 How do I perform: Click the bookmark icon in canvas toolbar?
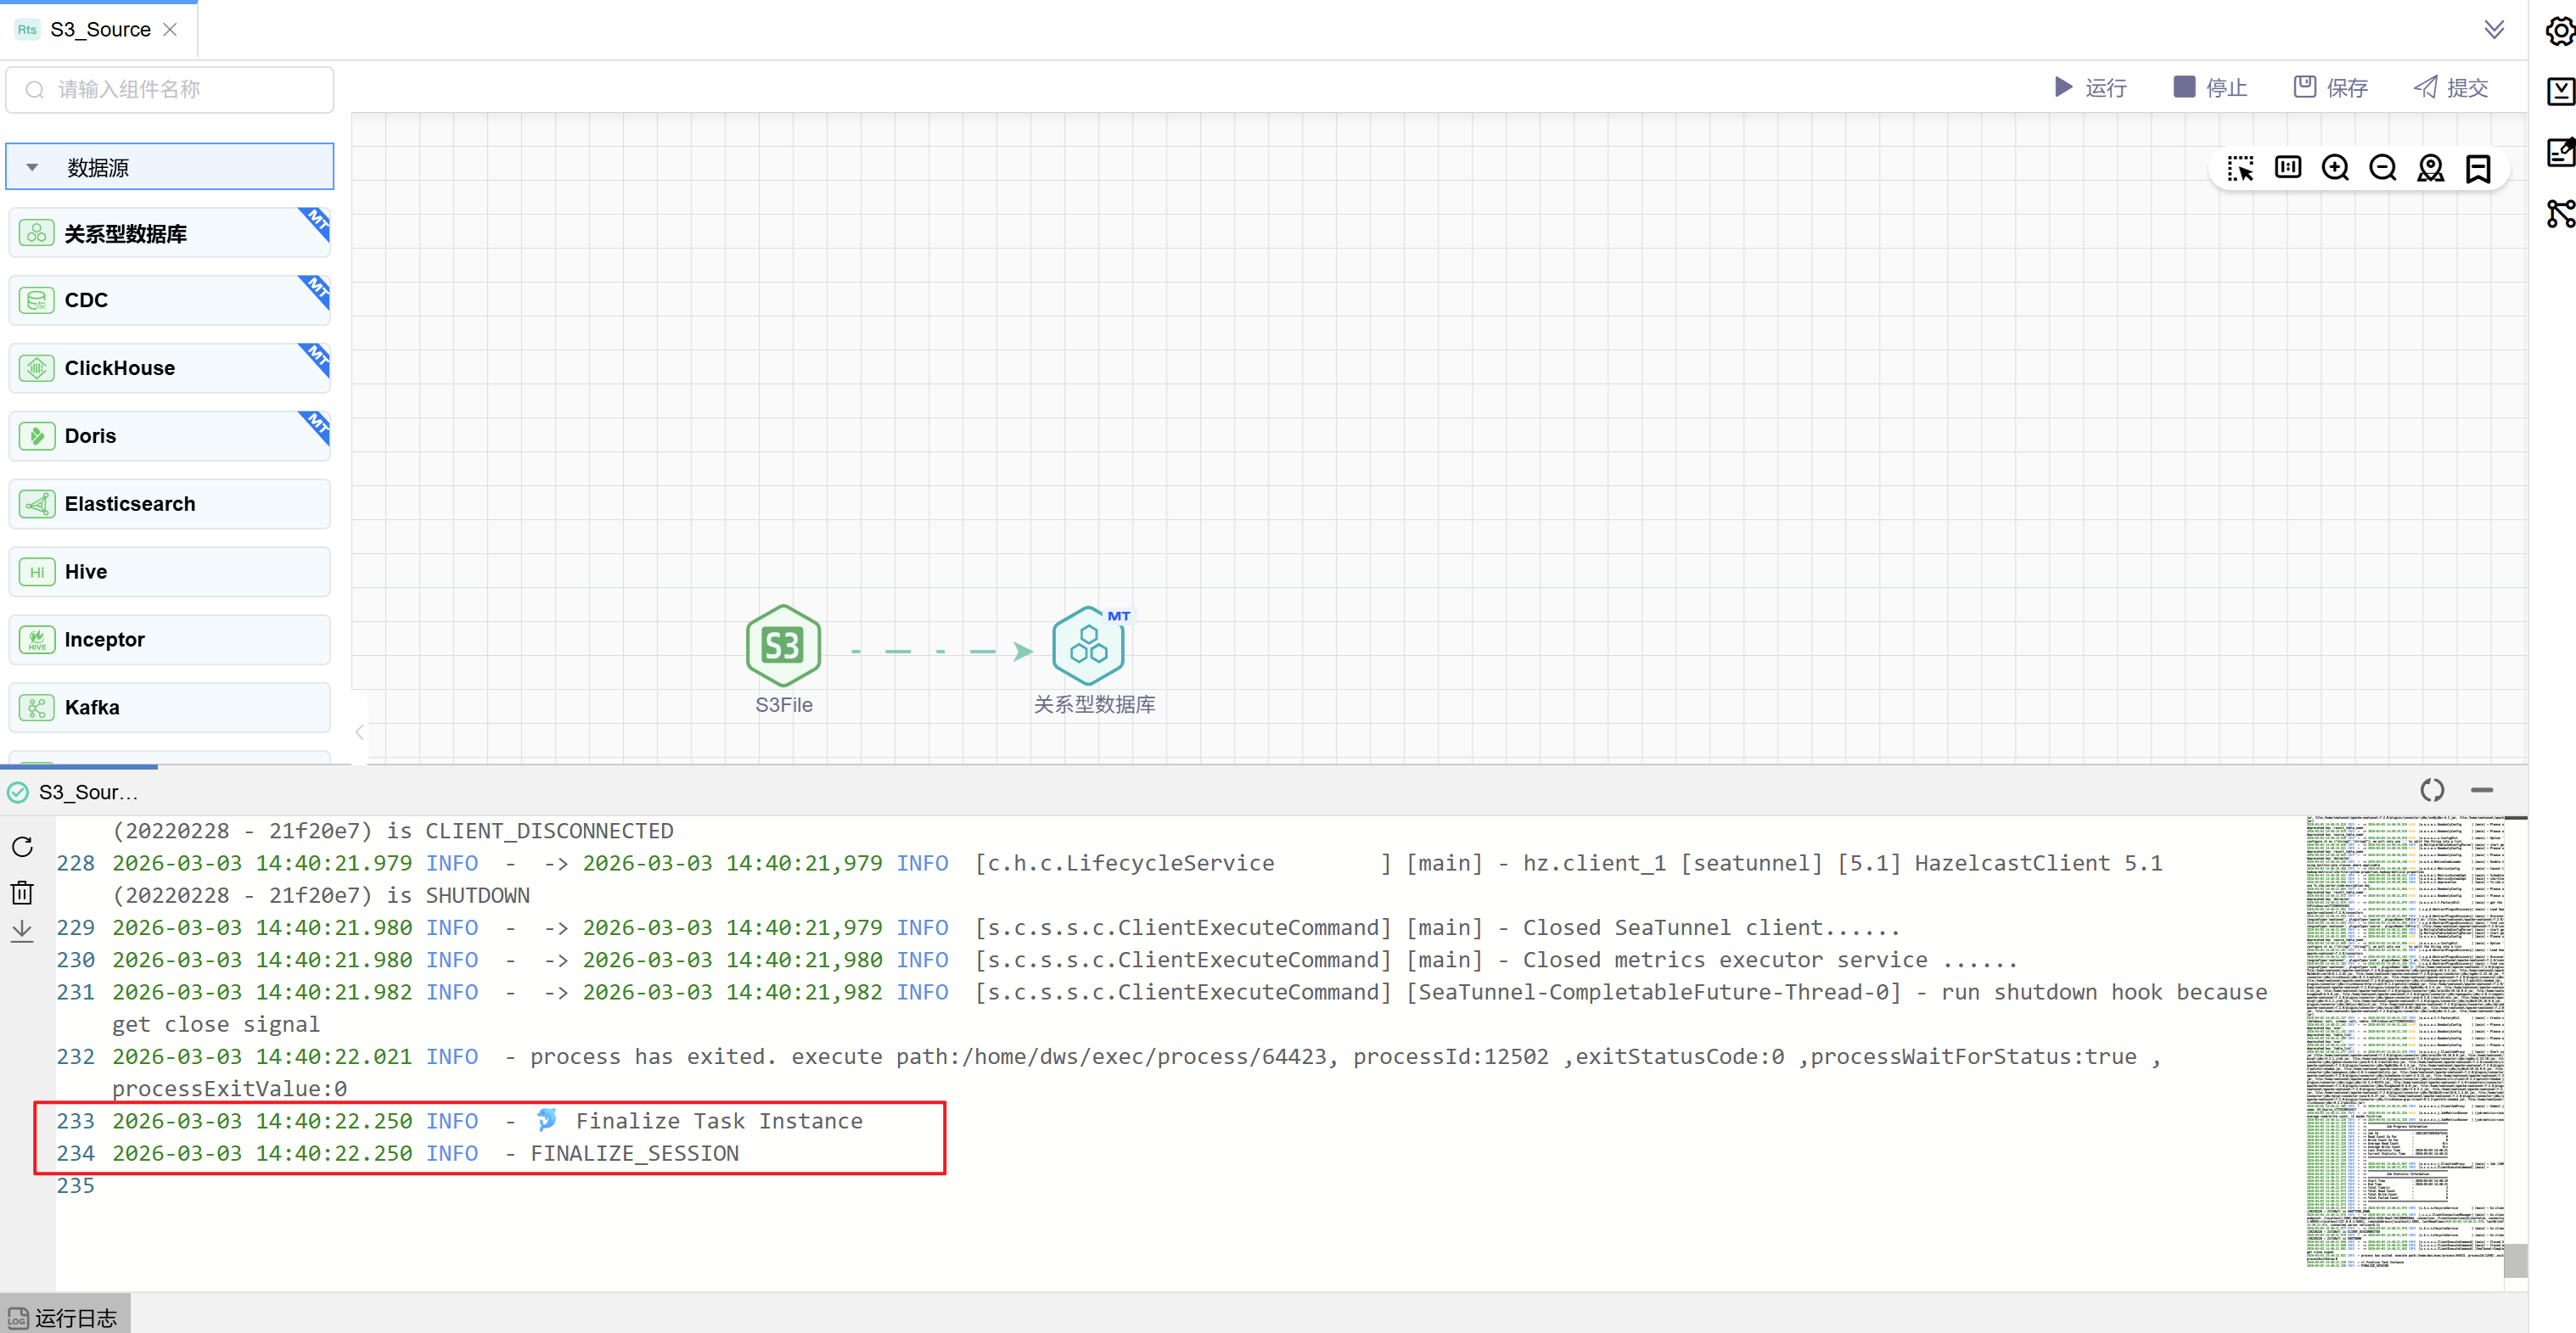click(2478, 168)
